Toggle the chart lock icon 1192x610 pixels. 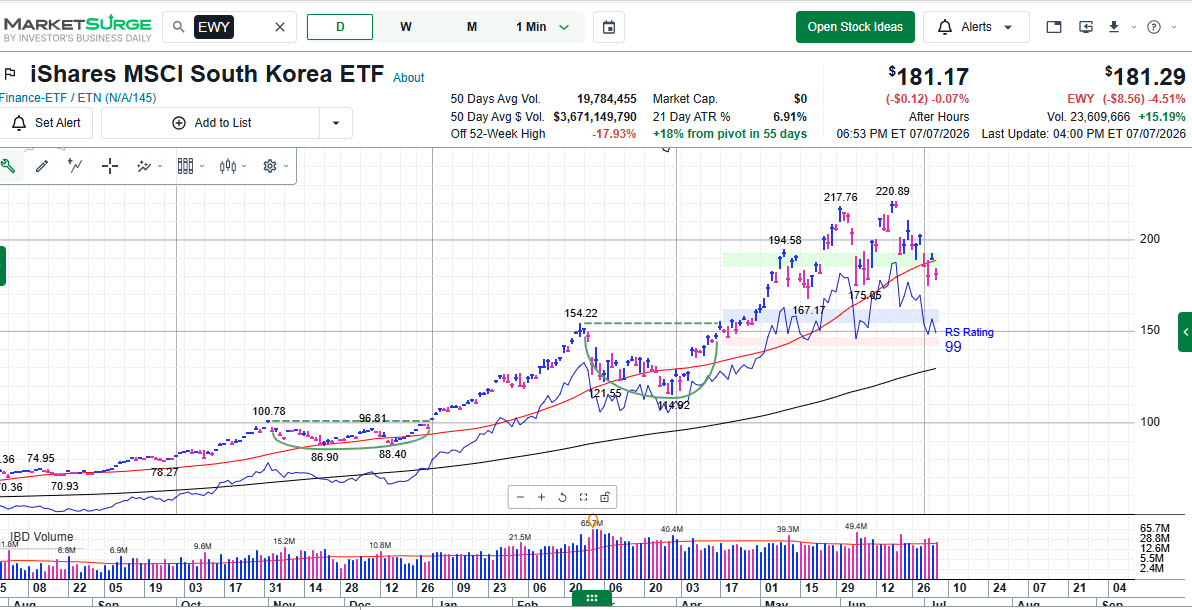(604, 497)
